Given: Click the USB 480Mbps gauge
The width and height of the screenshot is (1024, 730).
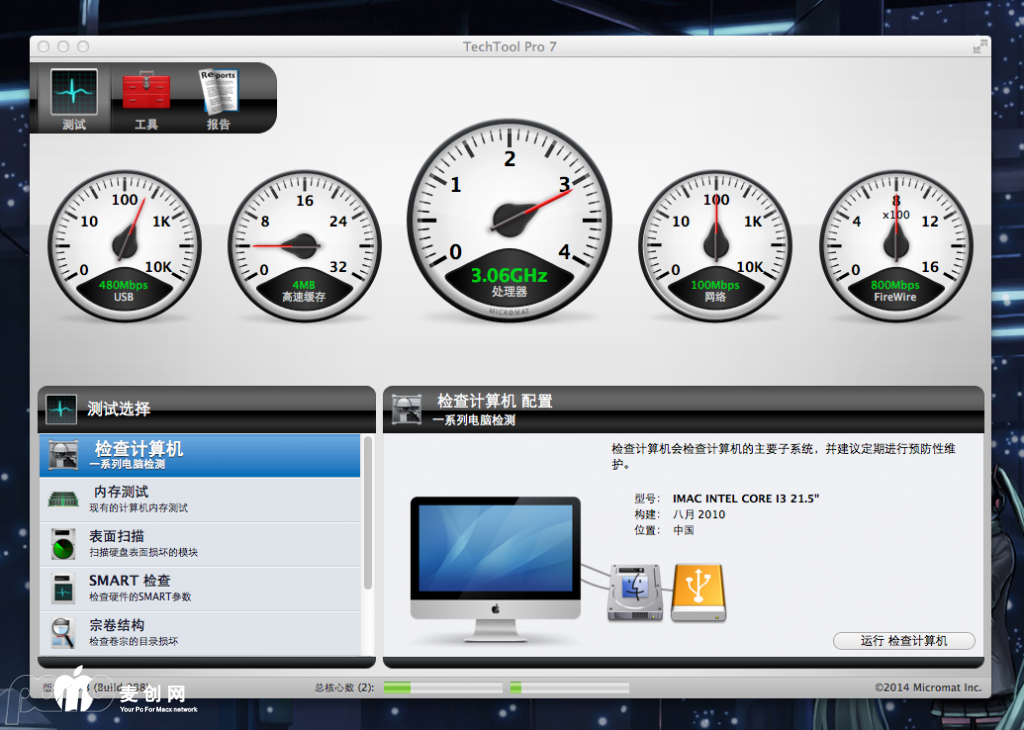Looking at the screenshot, I should click(124, 246).
